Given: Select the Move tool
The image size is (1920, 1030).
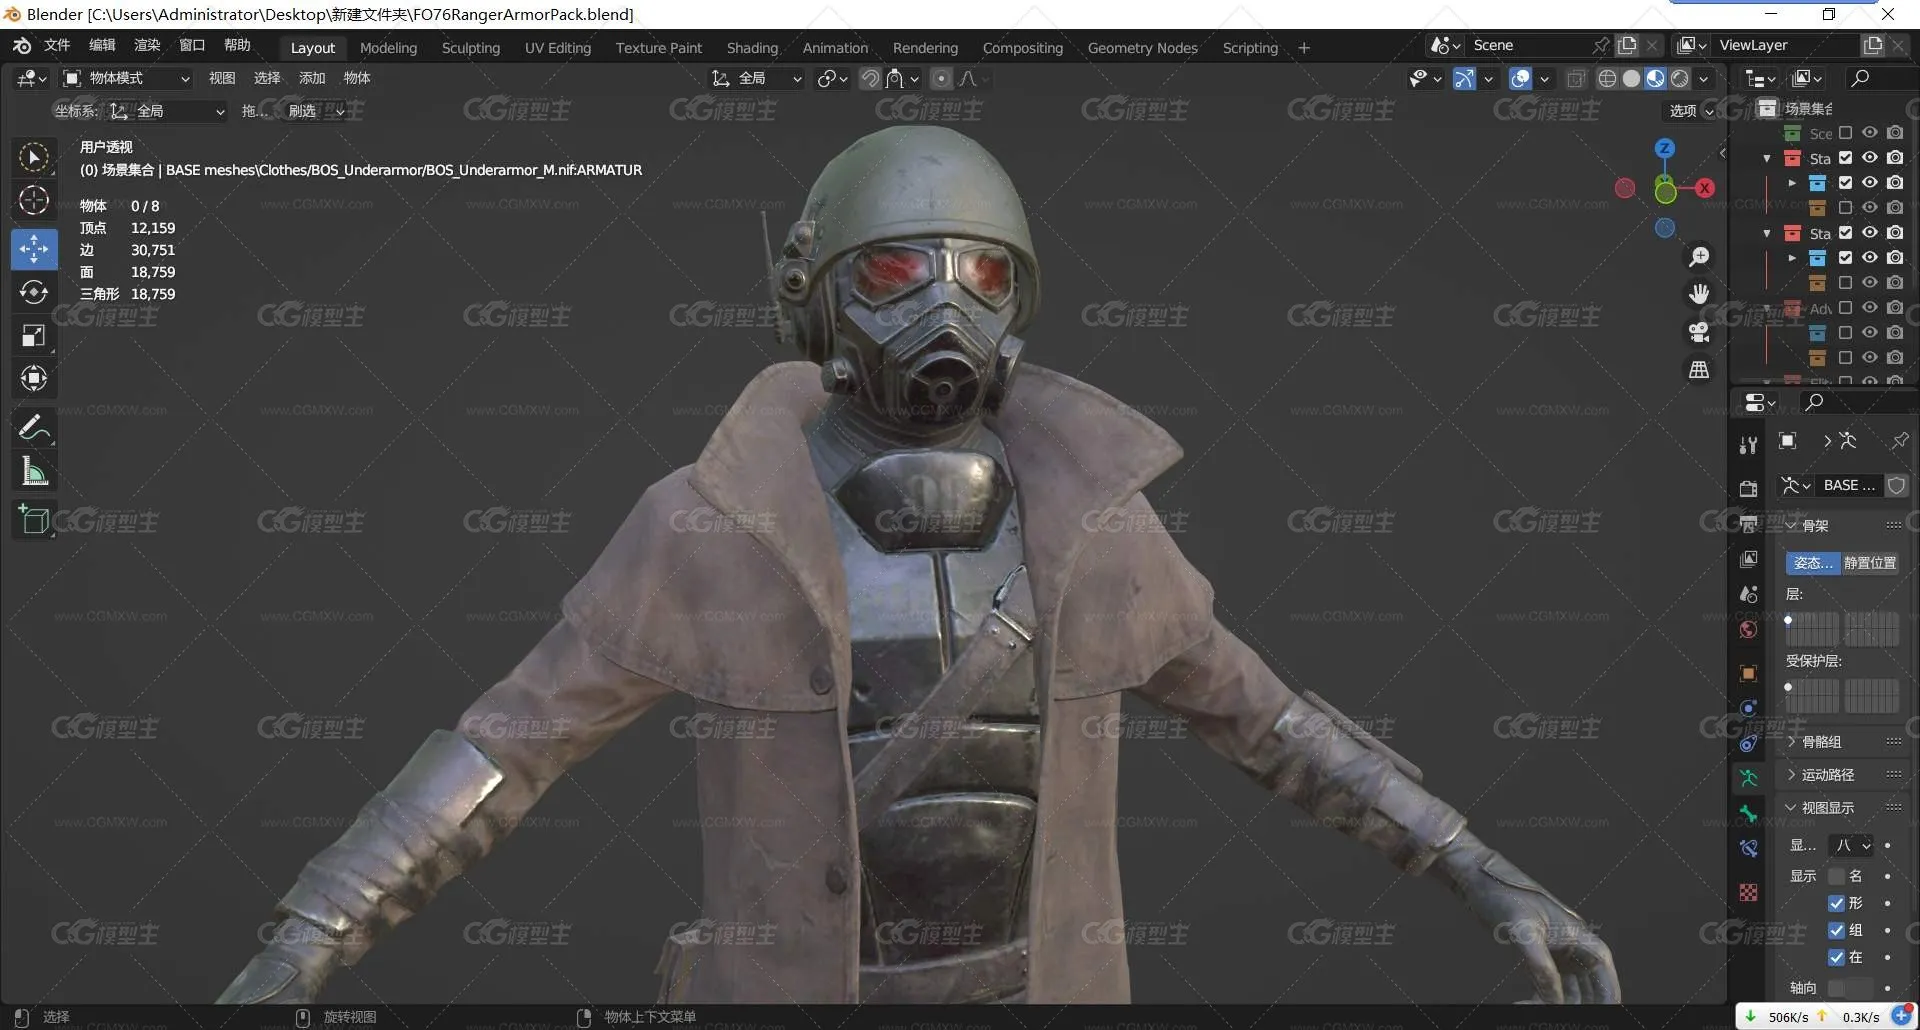Looking at the screenshot, I should 34,248.
